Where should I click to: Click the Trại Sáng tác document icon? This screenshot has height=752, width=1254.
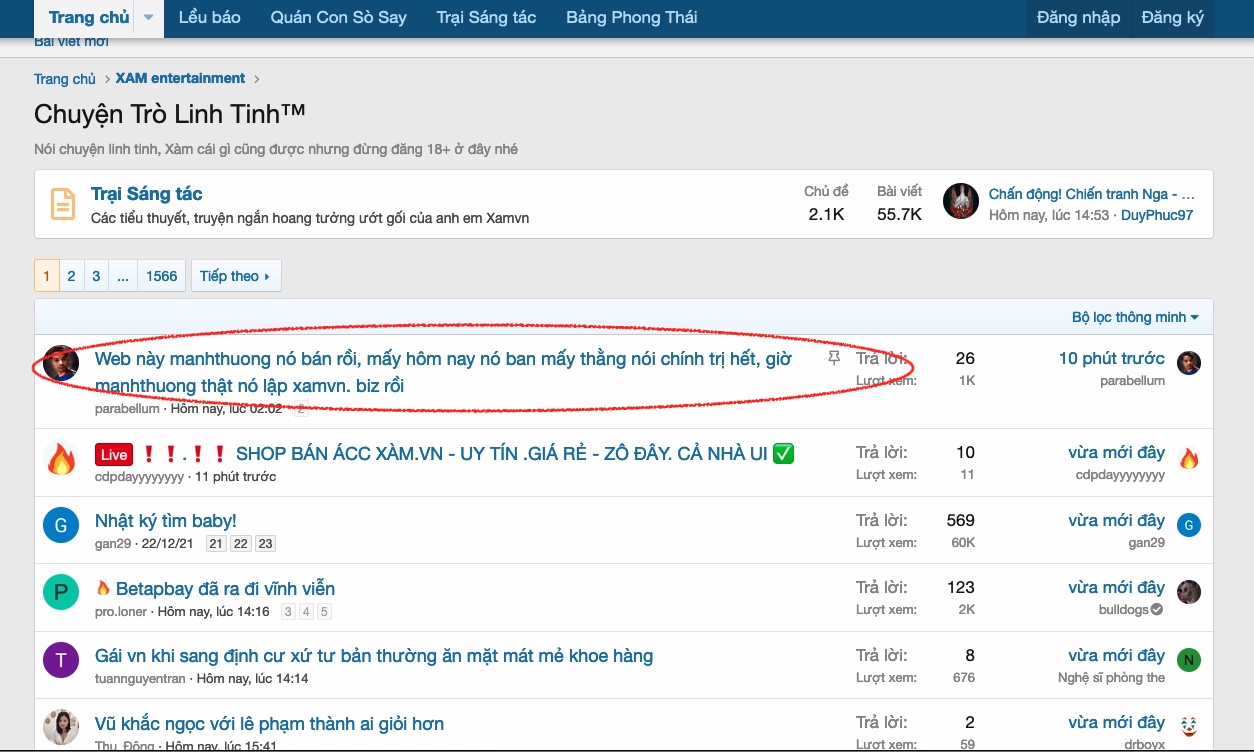[x=63, y=204]
